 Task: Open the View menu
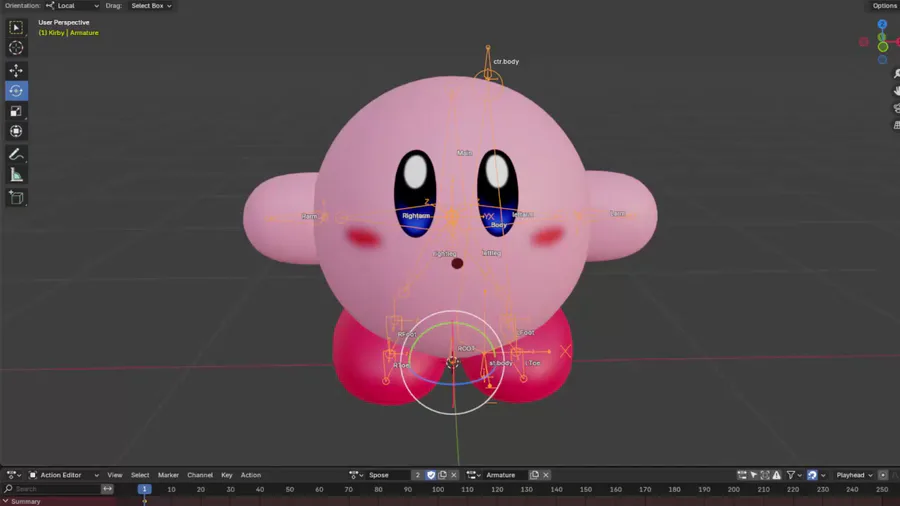click(x=115, y=475)
